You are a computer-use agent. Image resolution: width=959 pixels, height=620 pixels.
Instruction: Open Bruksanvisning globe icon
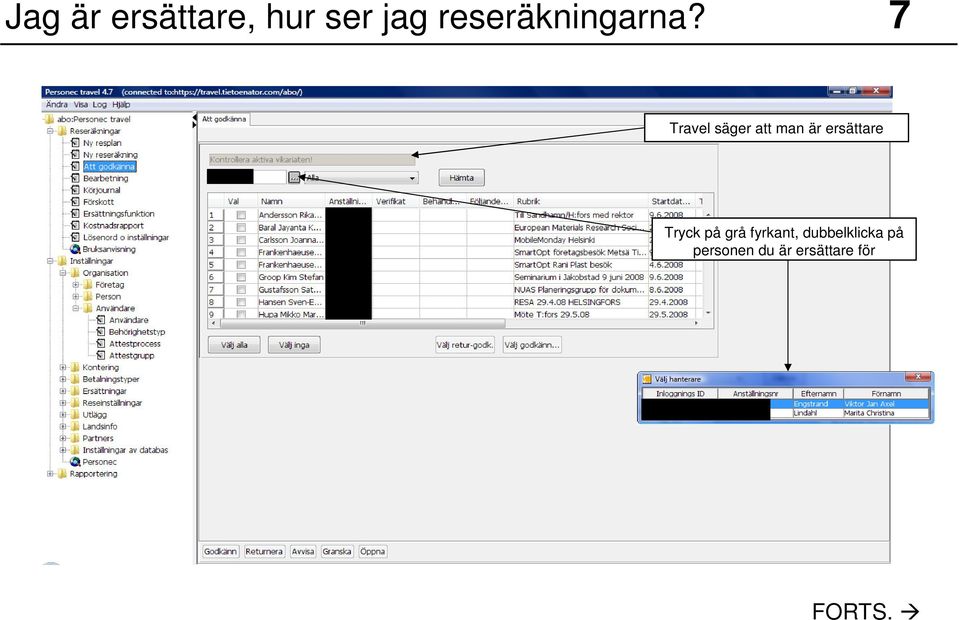pyautogui.click(x=75, y=249)
